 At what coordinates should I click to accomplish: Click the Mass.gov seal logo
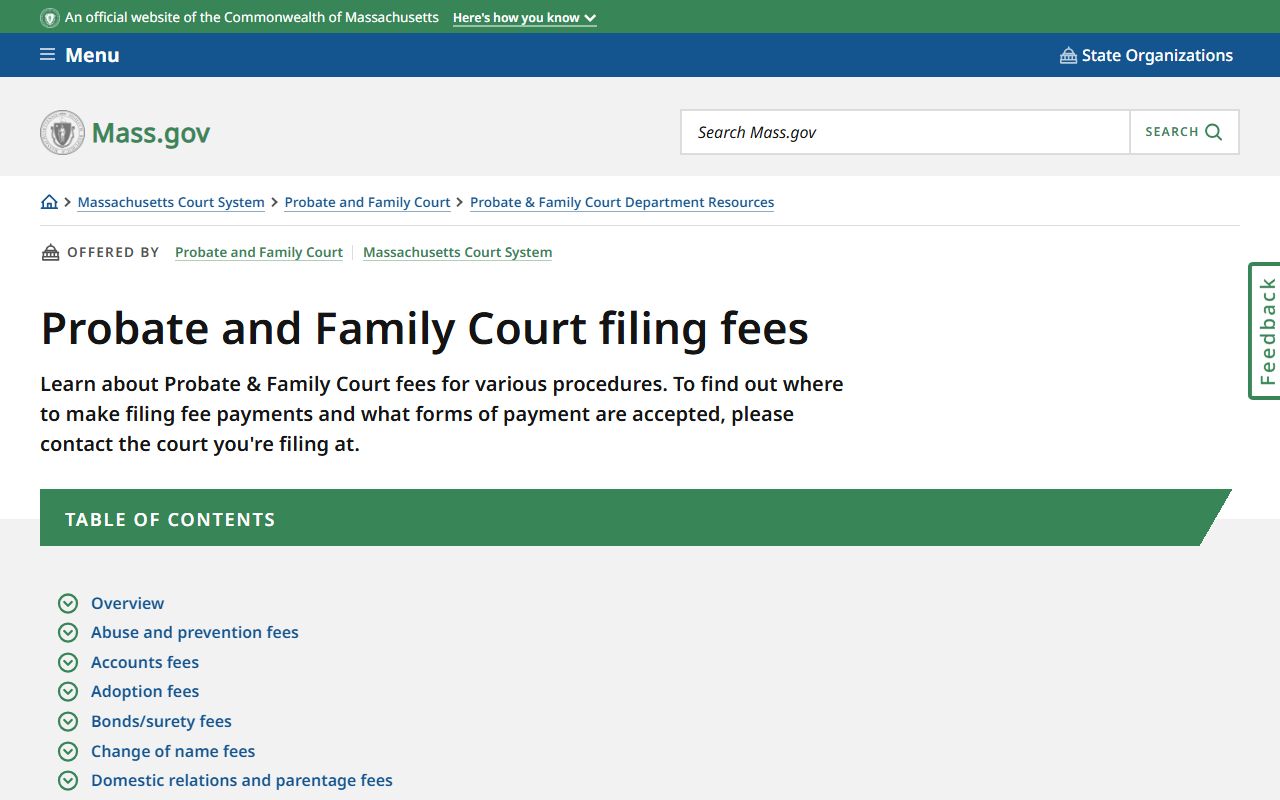pos(62,132)
